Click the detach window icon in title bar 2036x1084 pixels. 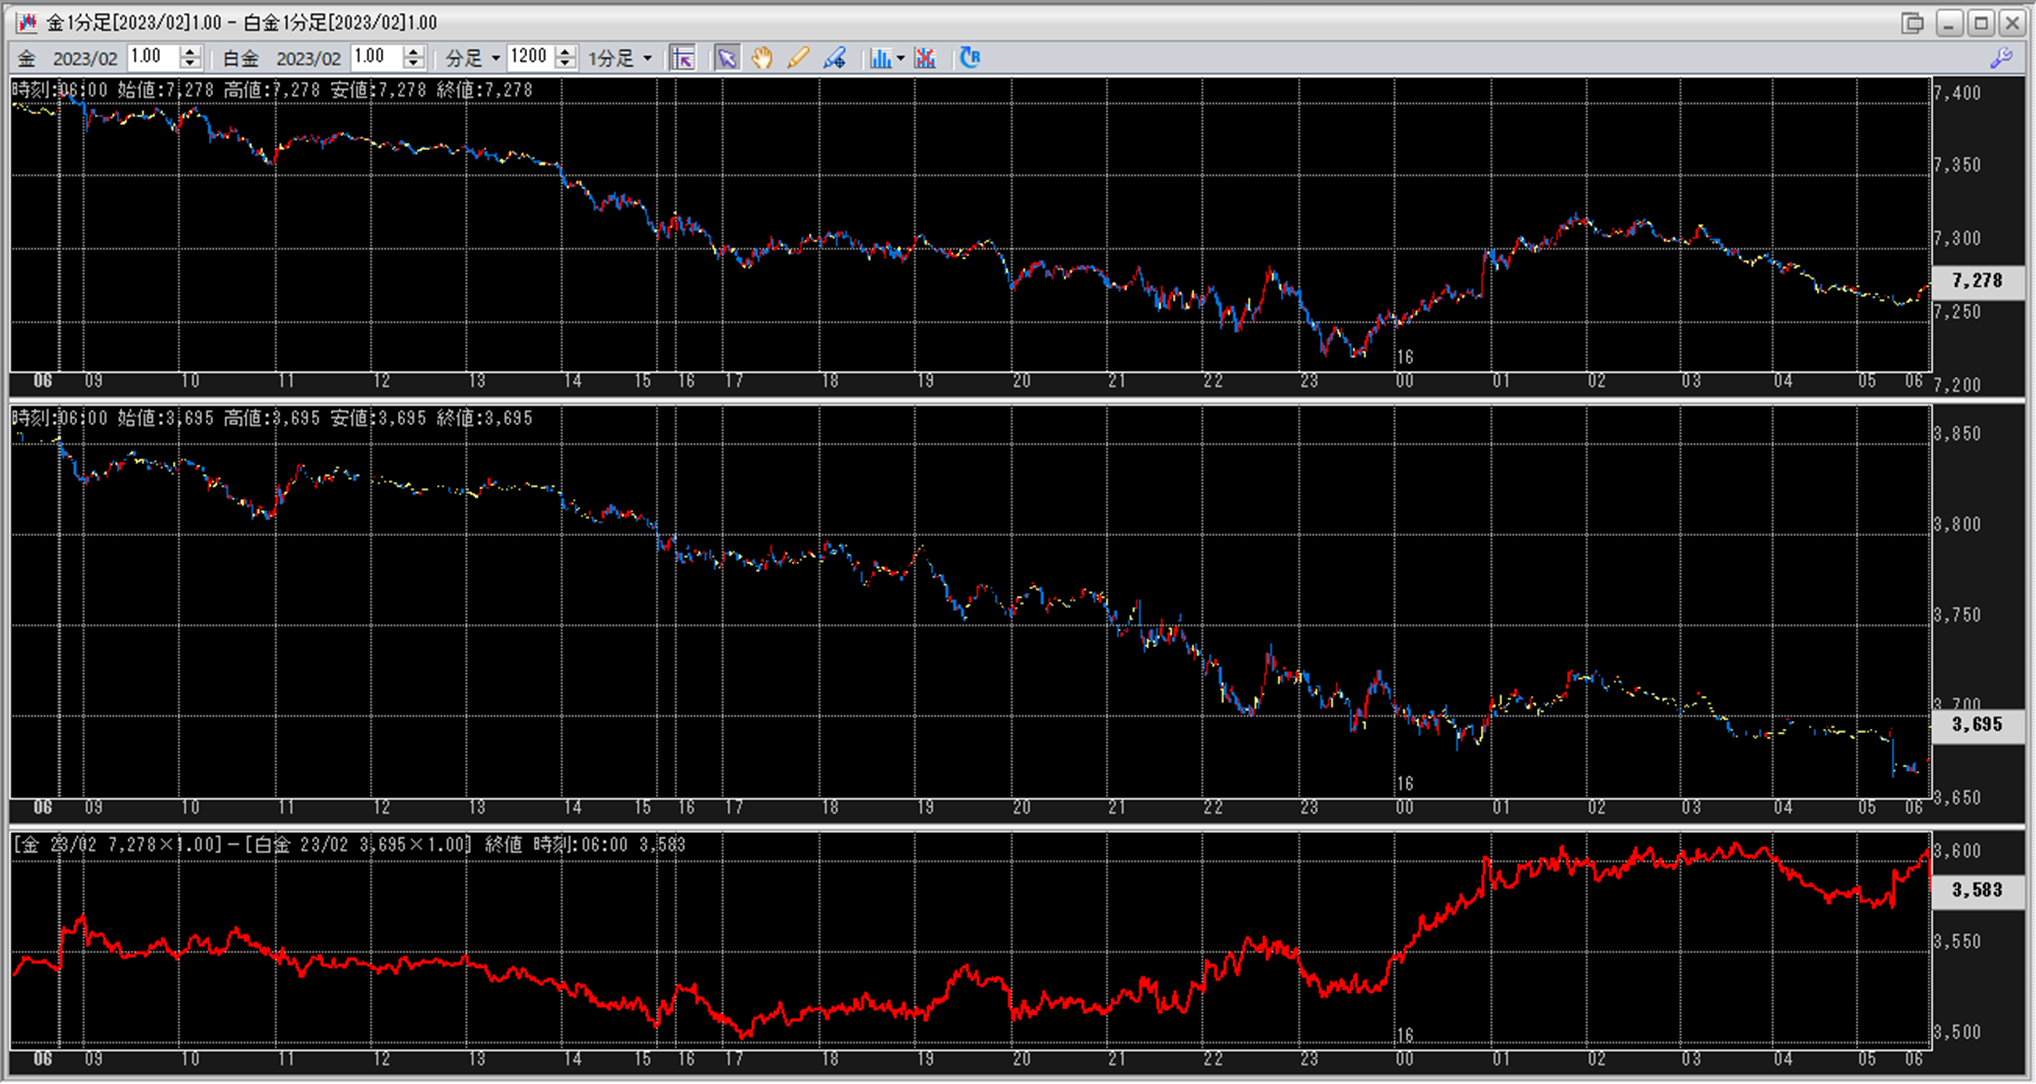tap(1912, 23)
